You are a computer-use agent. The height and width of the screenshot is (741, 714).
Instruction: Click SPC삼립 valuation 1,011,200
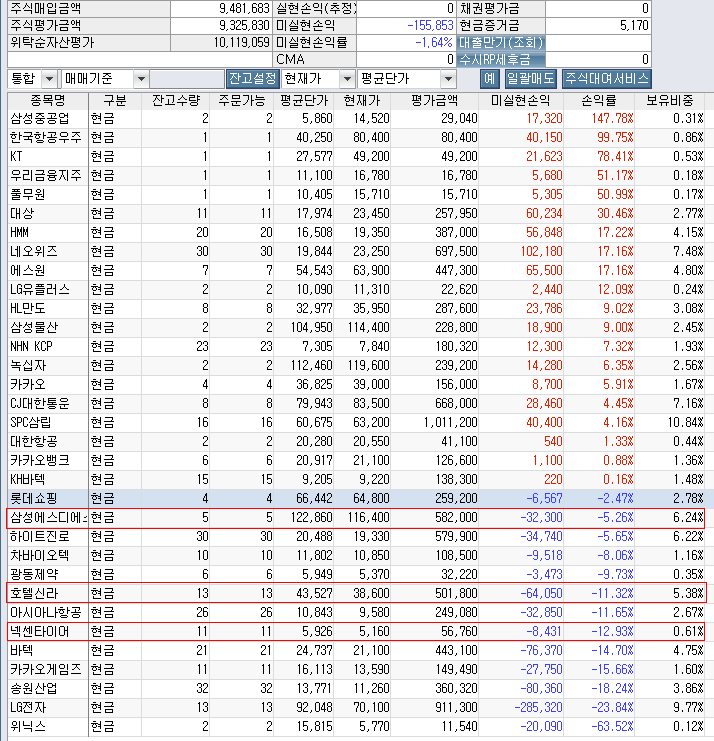click(x=450, y=422)
